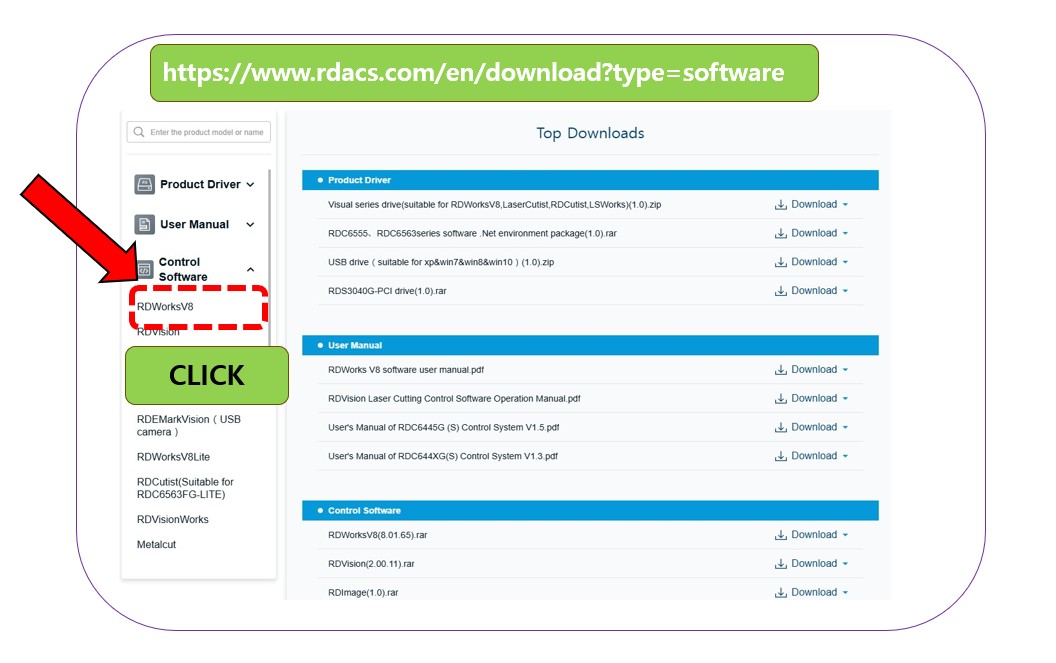Image resolution: width=1056 pixels, height=663 pixels.
Task: Select RDWorksV8Lite in the sidebar
Action: (173, 457)
